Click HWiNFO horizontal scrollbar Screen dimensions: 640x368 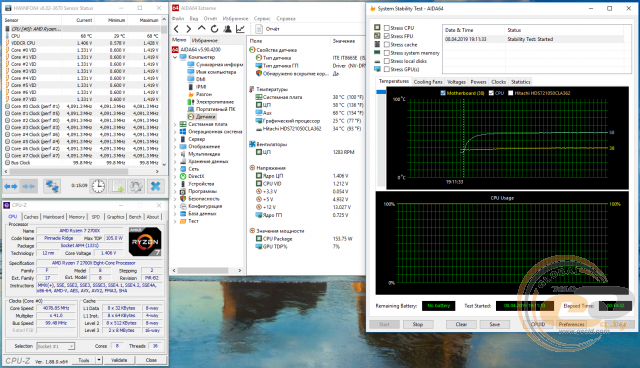coord(82,171)
